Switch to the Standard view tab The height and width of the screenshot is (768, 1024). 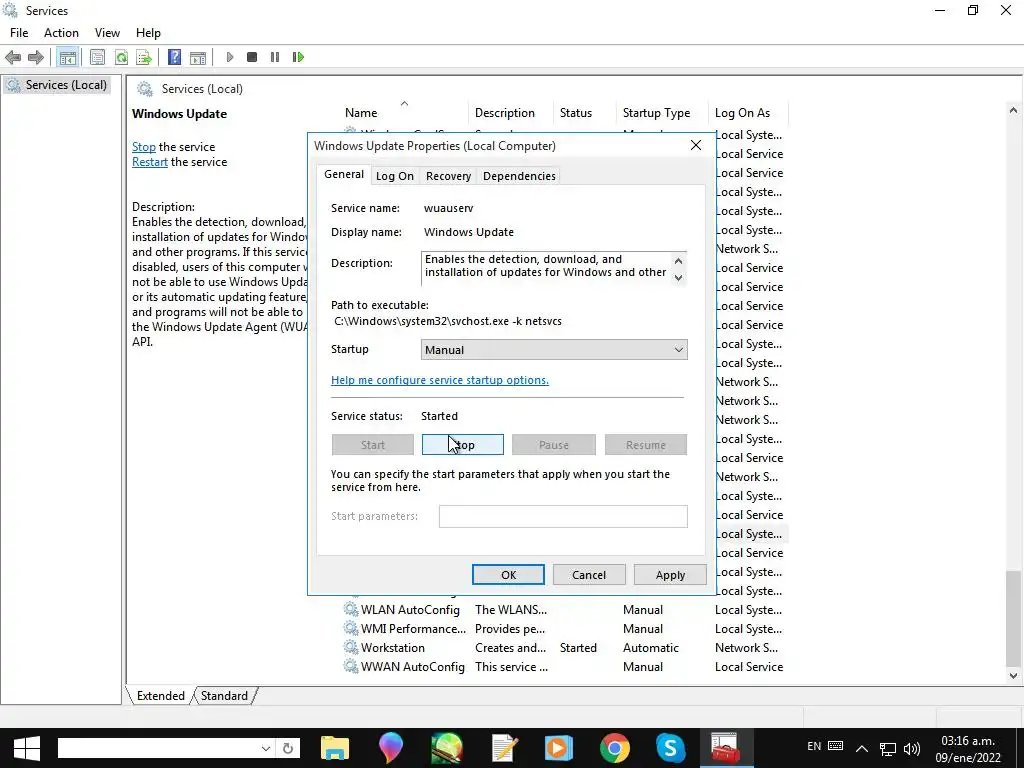(x=224, y=696)
